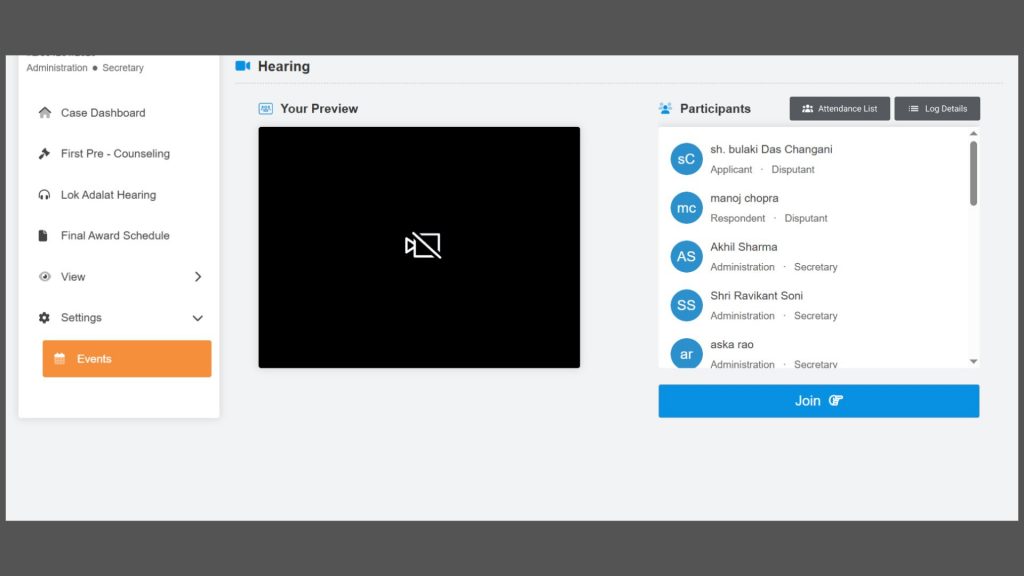Click the gavel icon for First Pre-Counseling
1024x576 pixels.
(44, 154)
